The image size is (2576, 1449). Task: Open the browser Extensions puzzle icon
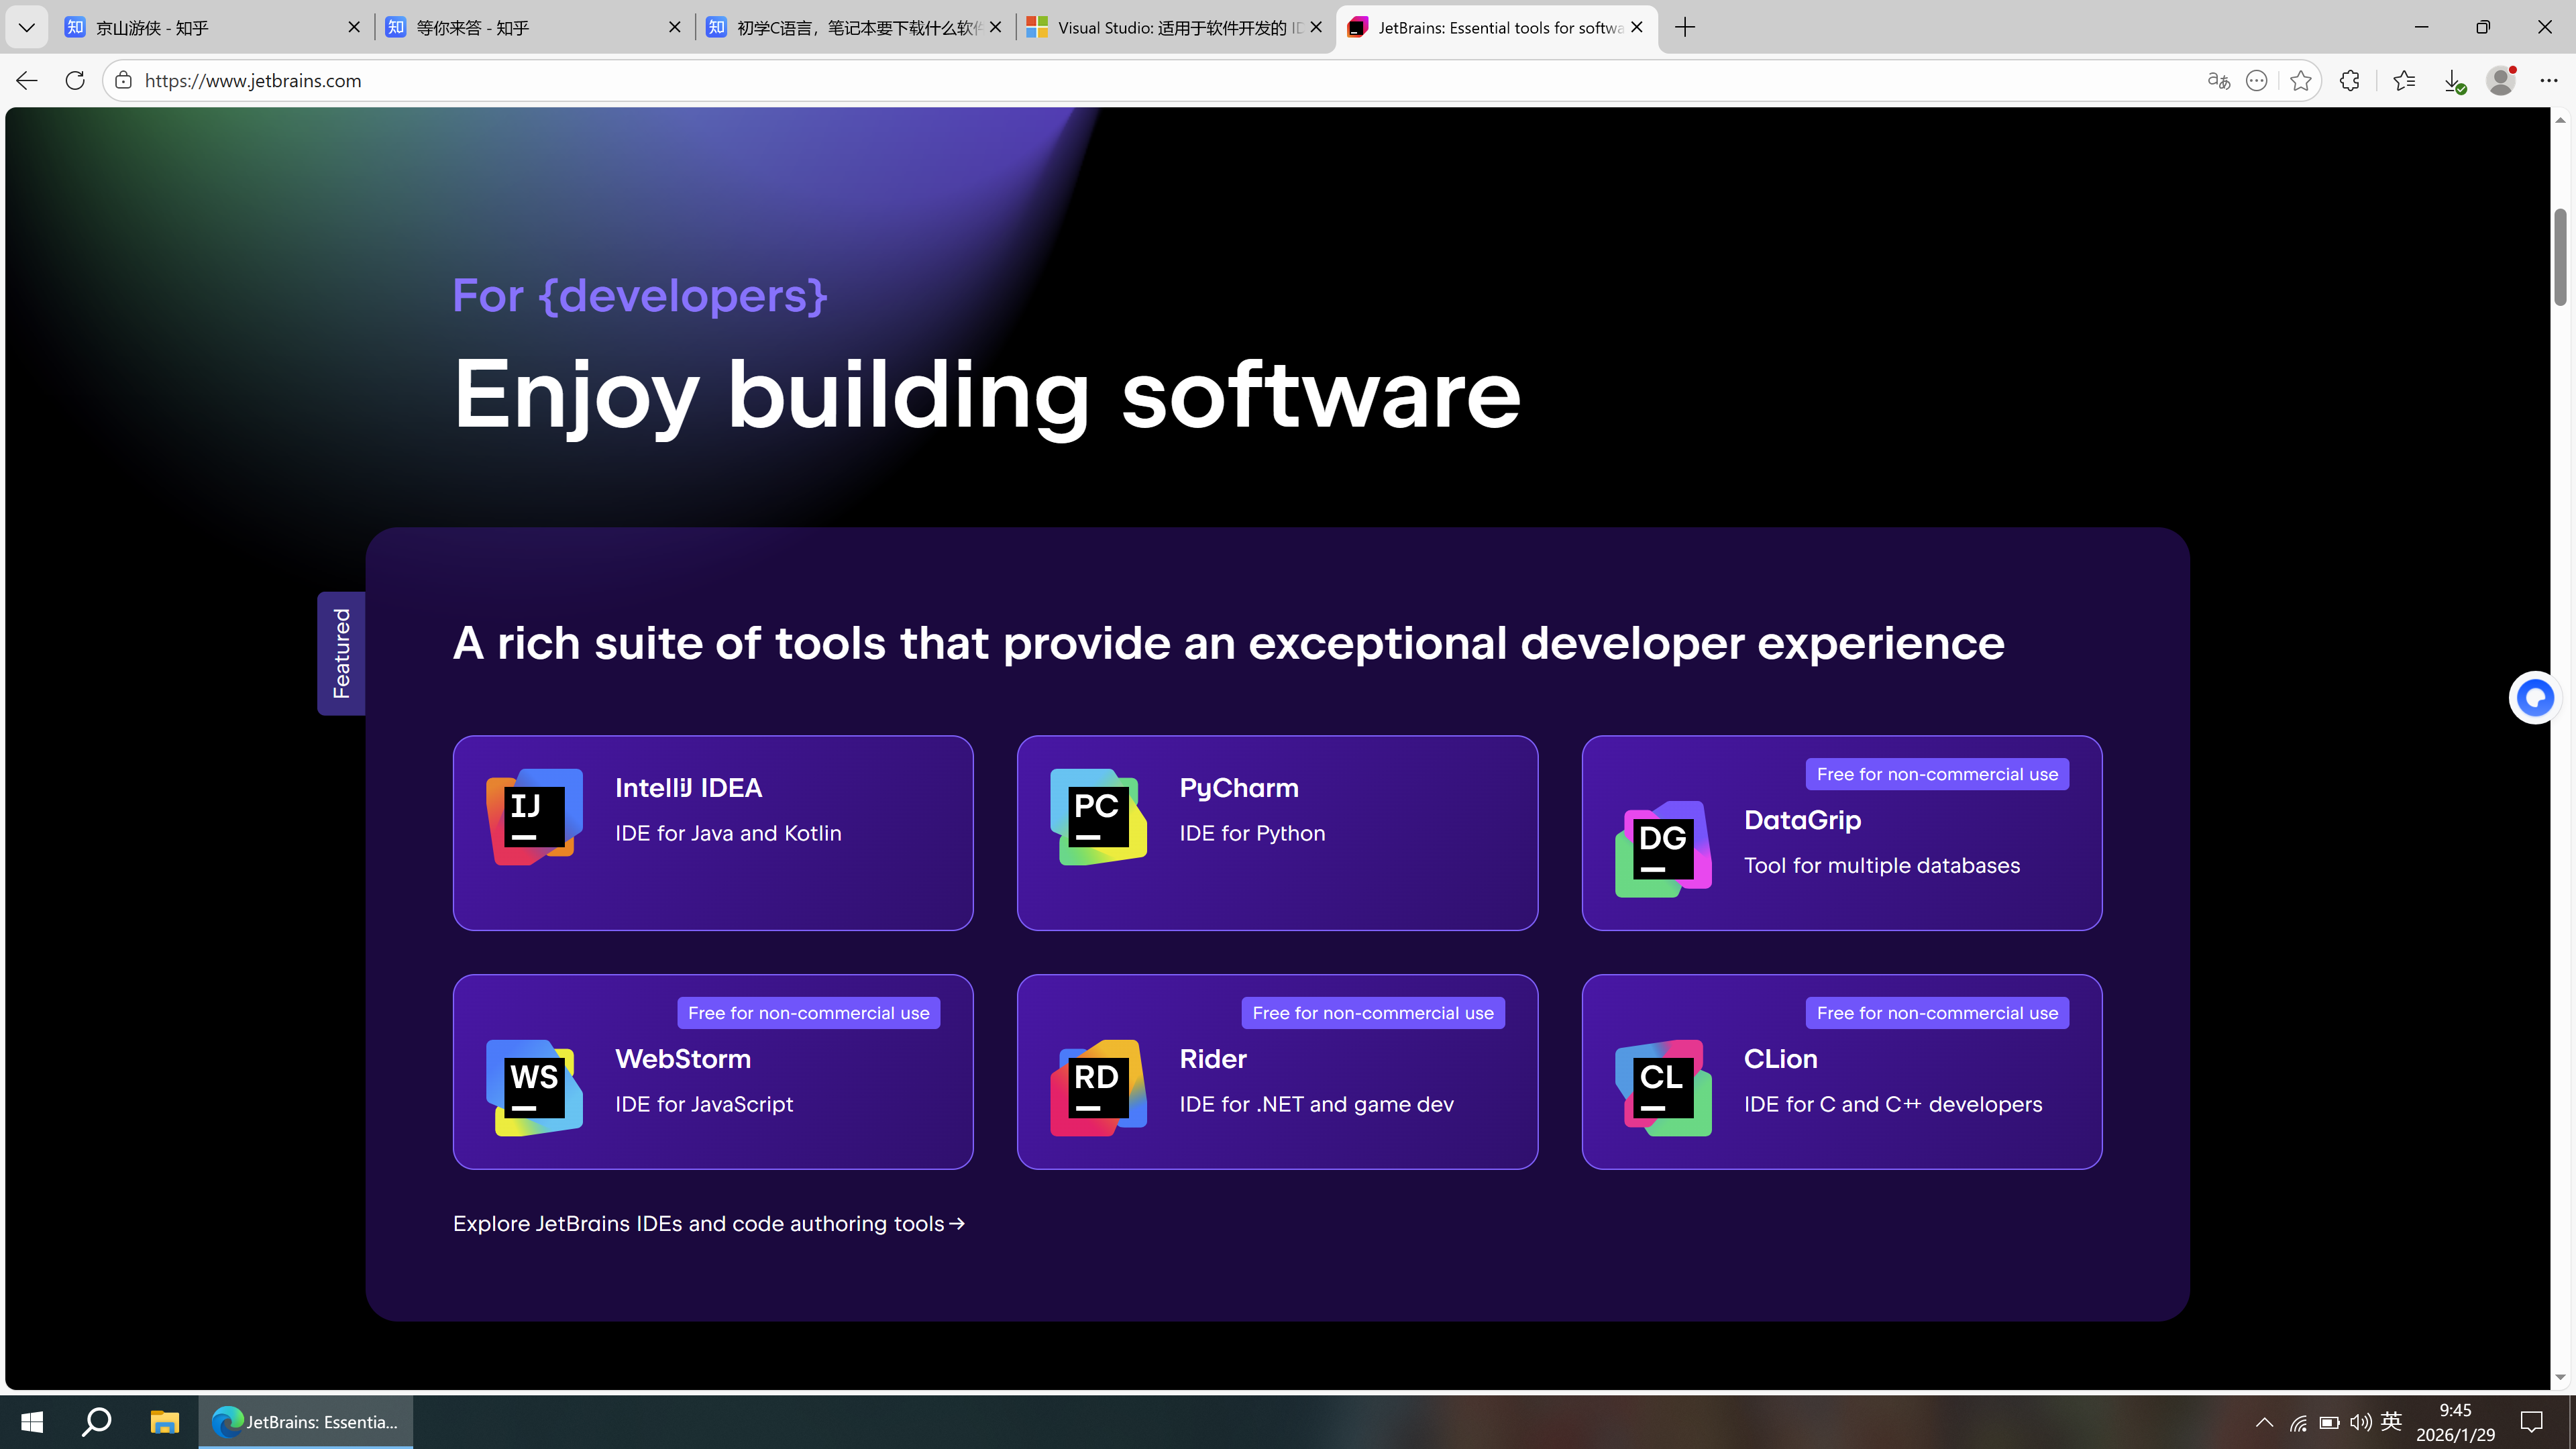click(x=2350, y=80)
